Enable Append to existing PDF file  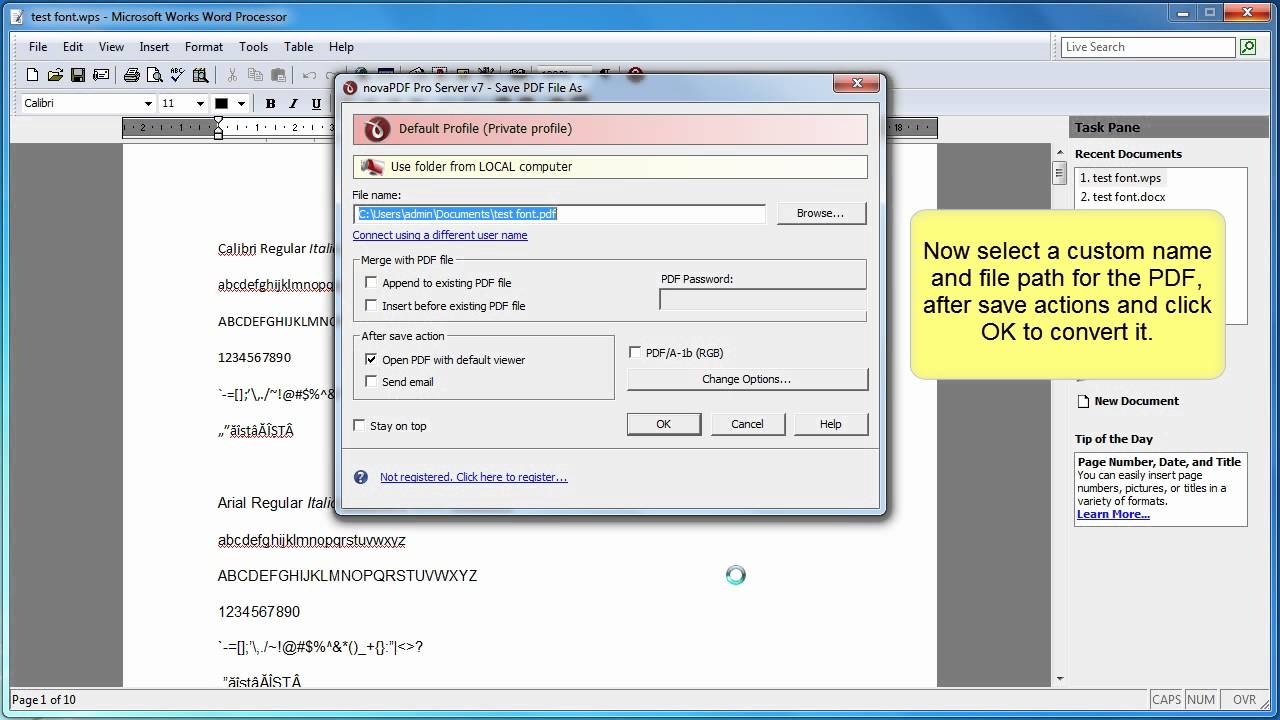coord(371,283)
